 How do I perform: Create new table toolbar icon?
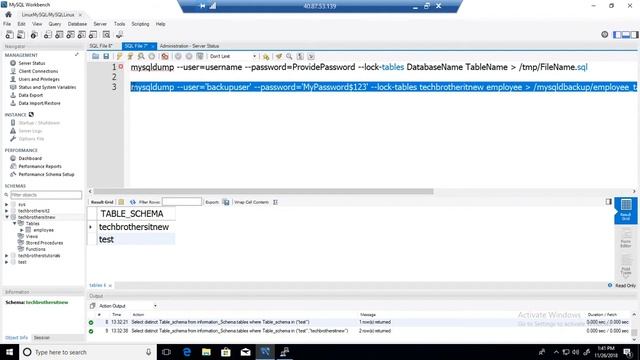coord(59,35)
